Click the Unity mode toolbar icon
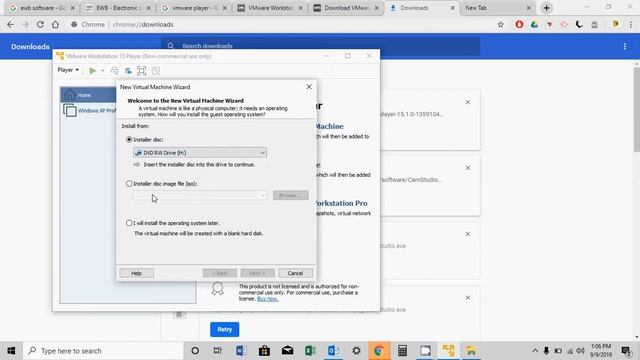The image size is (640, 360). tap(156, 71)
